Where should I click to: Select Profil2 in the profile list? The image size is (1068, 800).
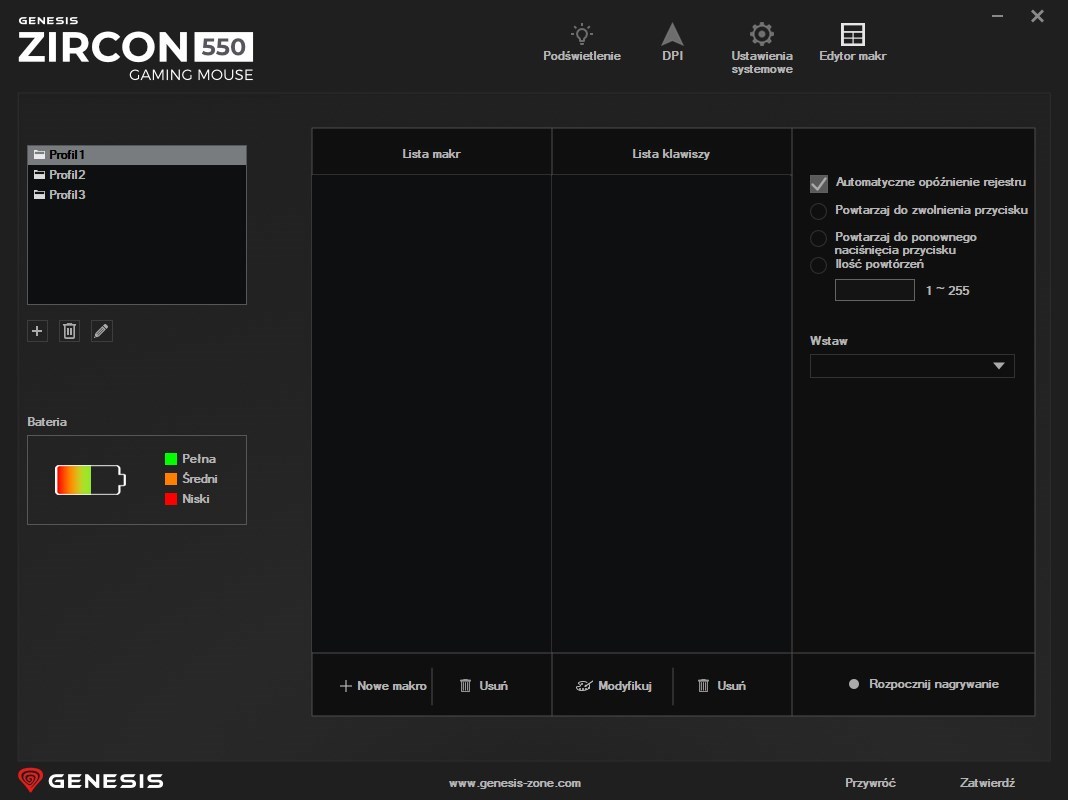click(x=136, y=174)
